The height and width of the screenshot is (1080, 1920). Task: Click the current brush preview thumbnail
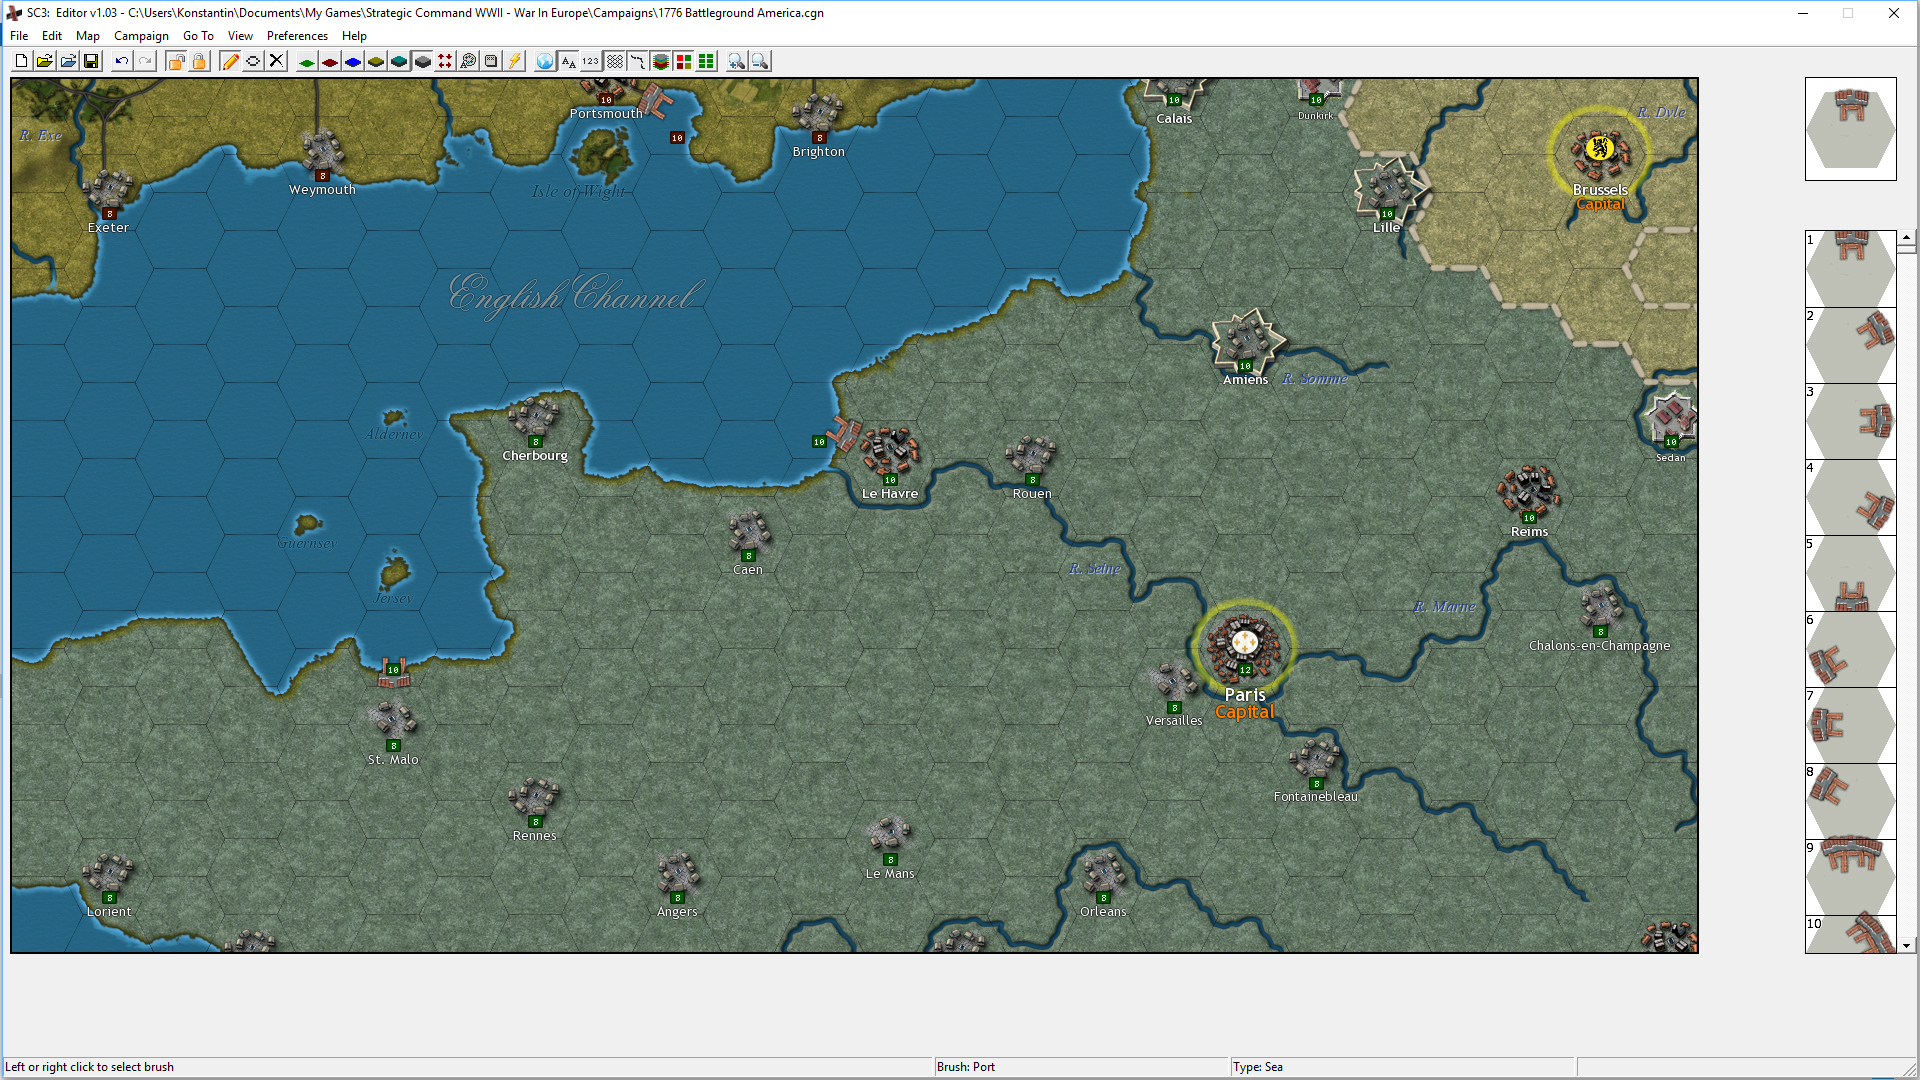point(1850,129)
